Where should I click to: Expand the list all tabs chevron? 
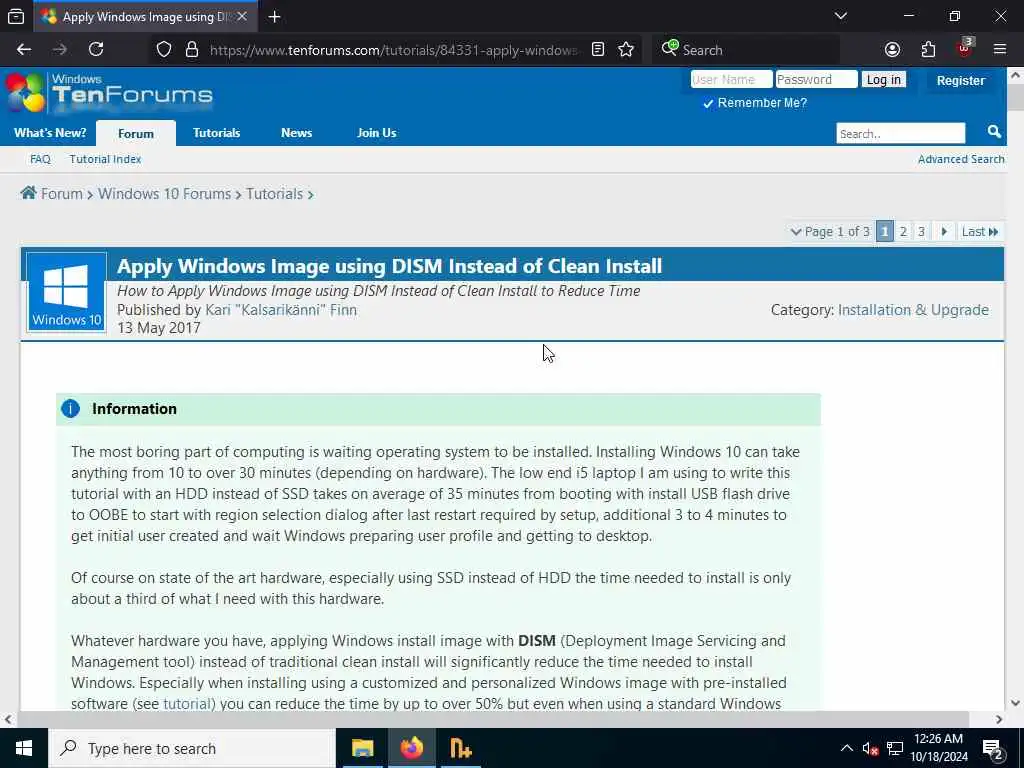841,16
